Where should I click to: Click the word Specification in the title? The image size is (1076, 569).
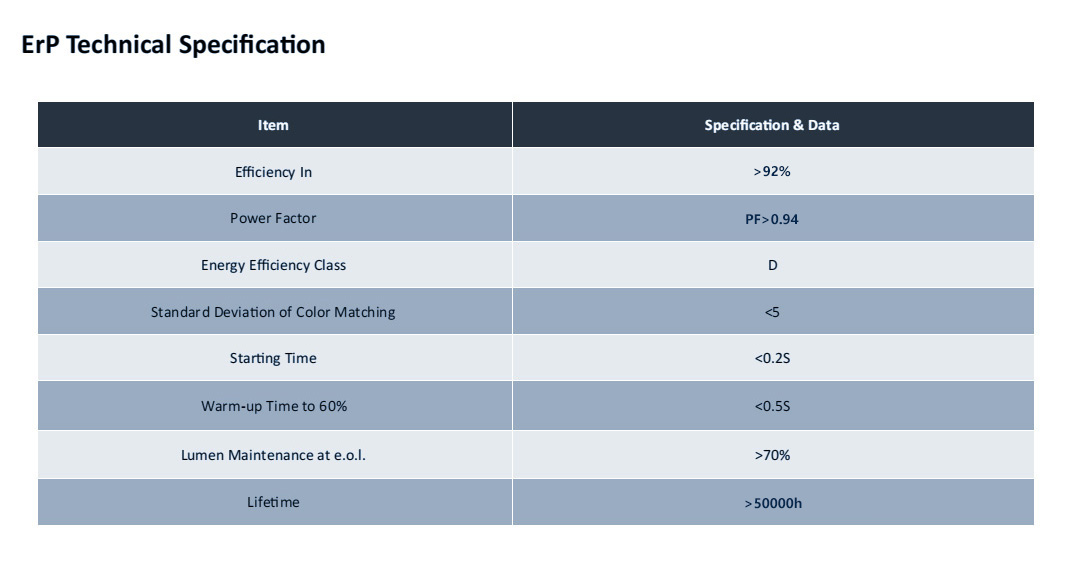tap(252, 45)
